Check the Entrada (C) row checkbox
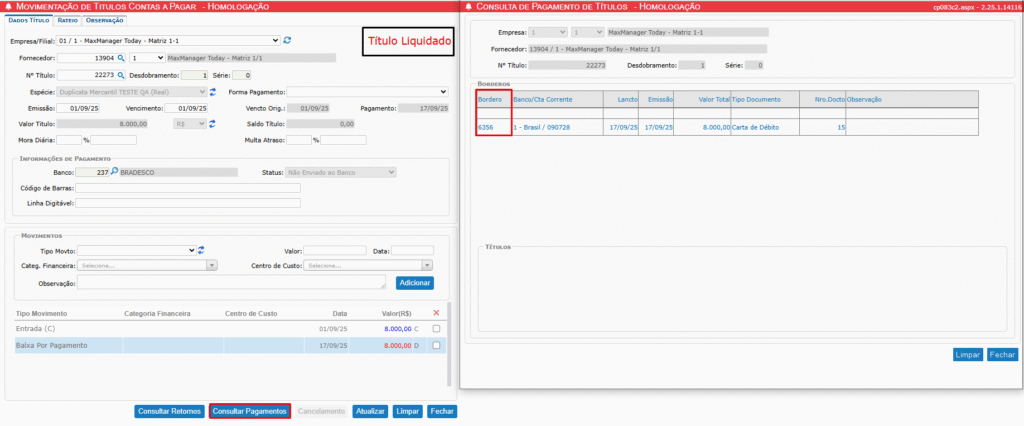Viewport: 1024px width, 426px height. pos(435,329)
